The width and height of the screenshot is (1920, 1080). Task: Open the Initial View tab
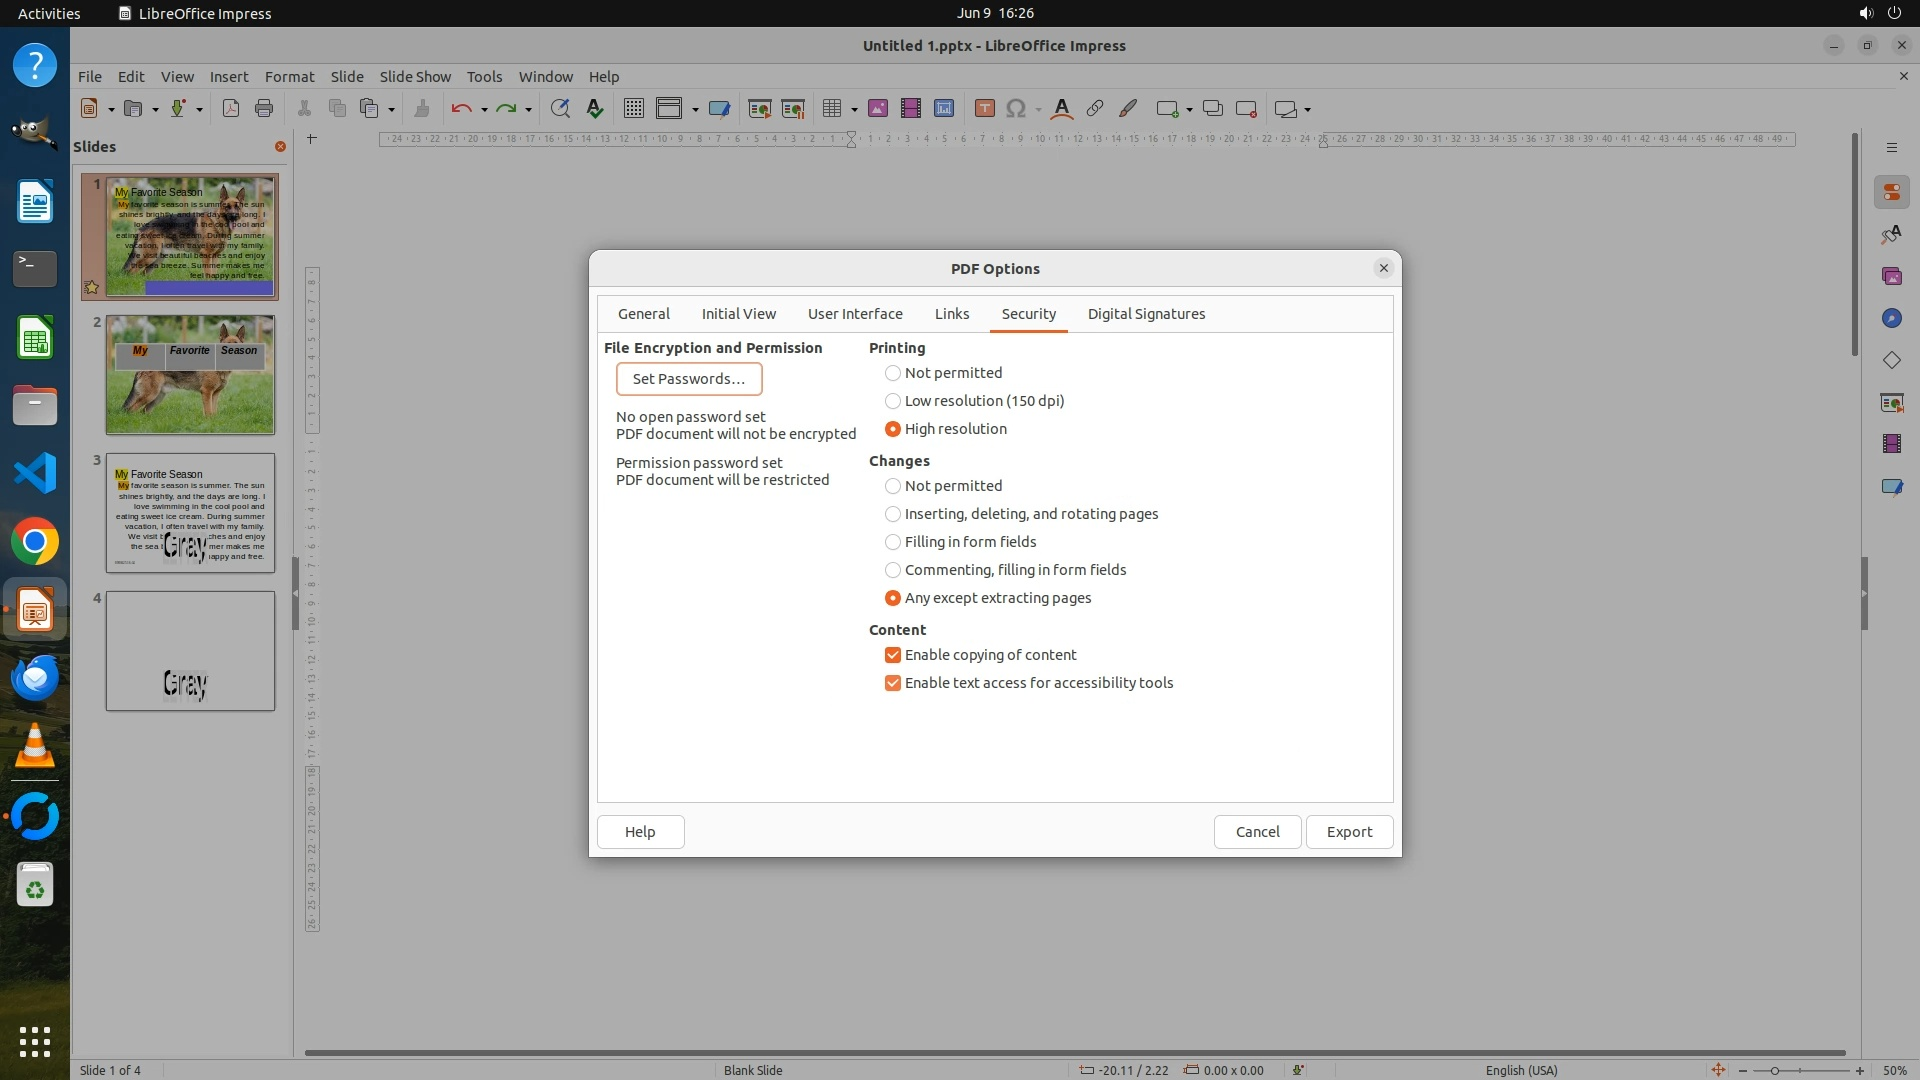[738, 314]
